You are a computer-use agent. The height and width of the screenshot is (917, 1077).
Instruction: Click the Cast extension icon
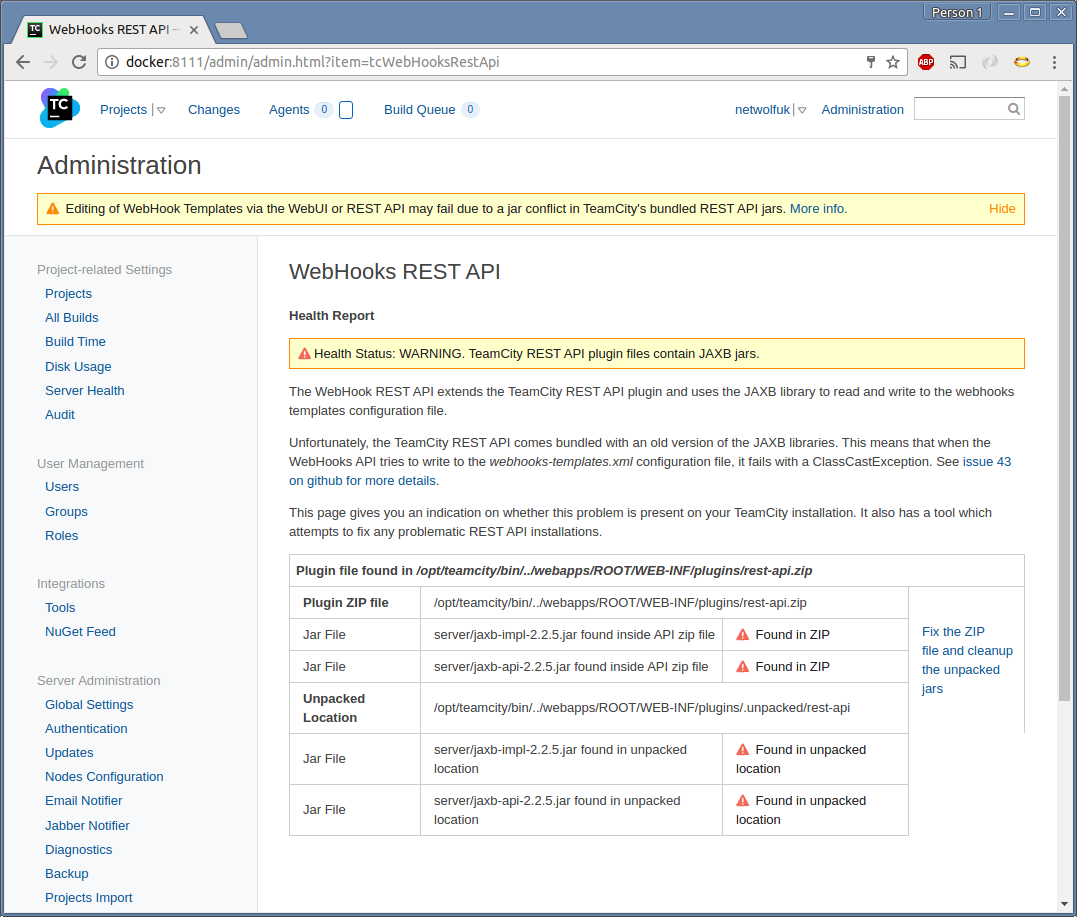[957, 63]
